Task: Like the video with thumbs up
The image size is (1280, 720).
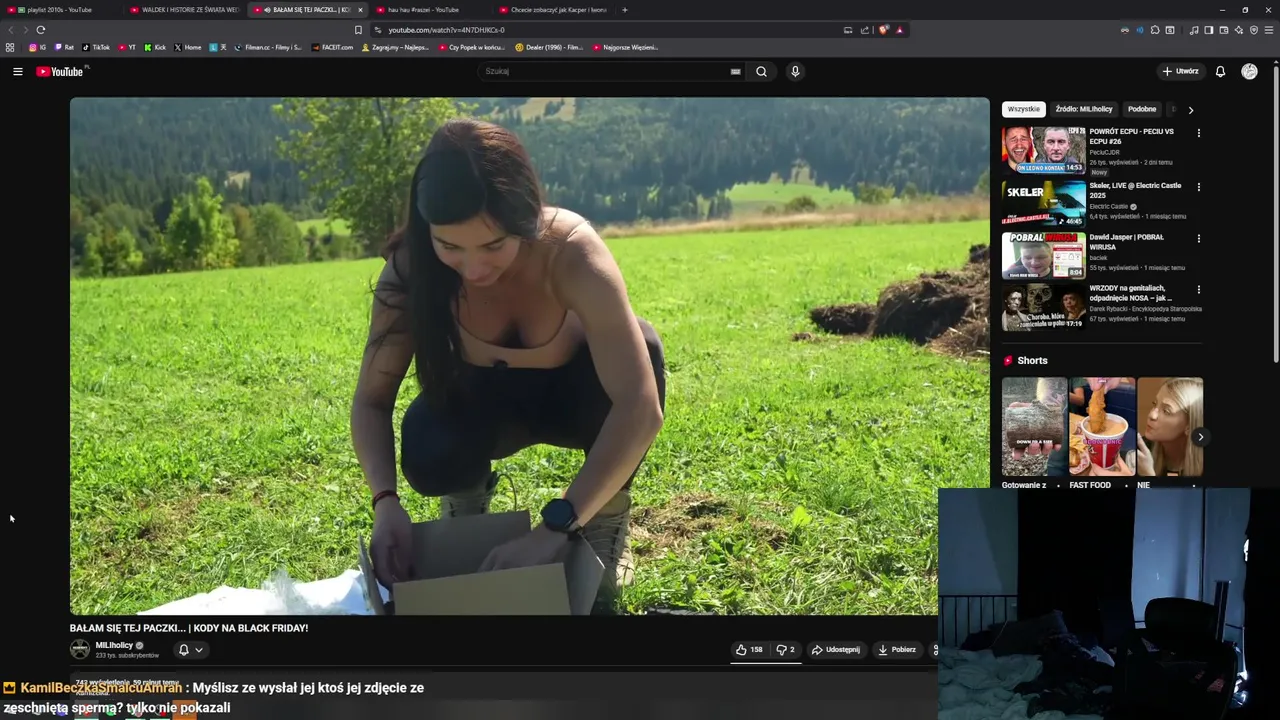Action: pyautogui.click(x=749, y=649)
